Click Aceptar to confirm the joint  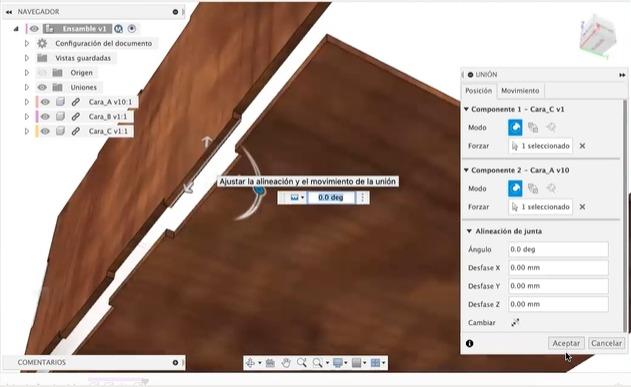click(566, 344)
